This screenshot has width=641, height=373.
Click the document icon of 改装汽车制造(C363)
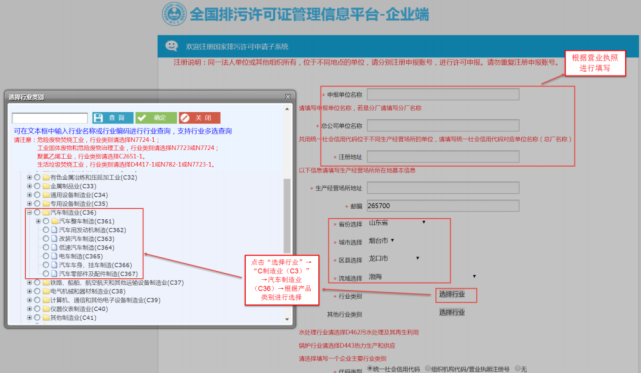54,238
